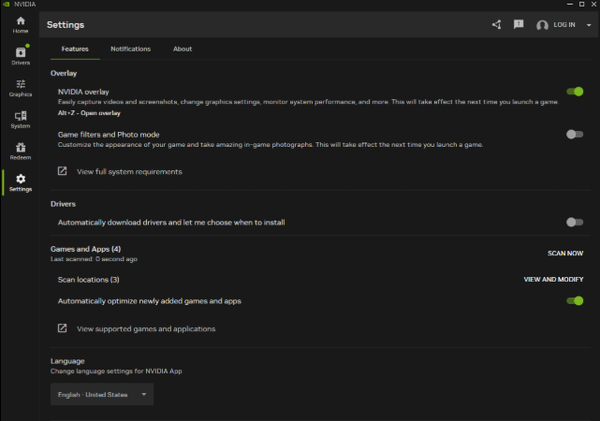Click VIEW AND MODIFY scan locations

point(553,280)
